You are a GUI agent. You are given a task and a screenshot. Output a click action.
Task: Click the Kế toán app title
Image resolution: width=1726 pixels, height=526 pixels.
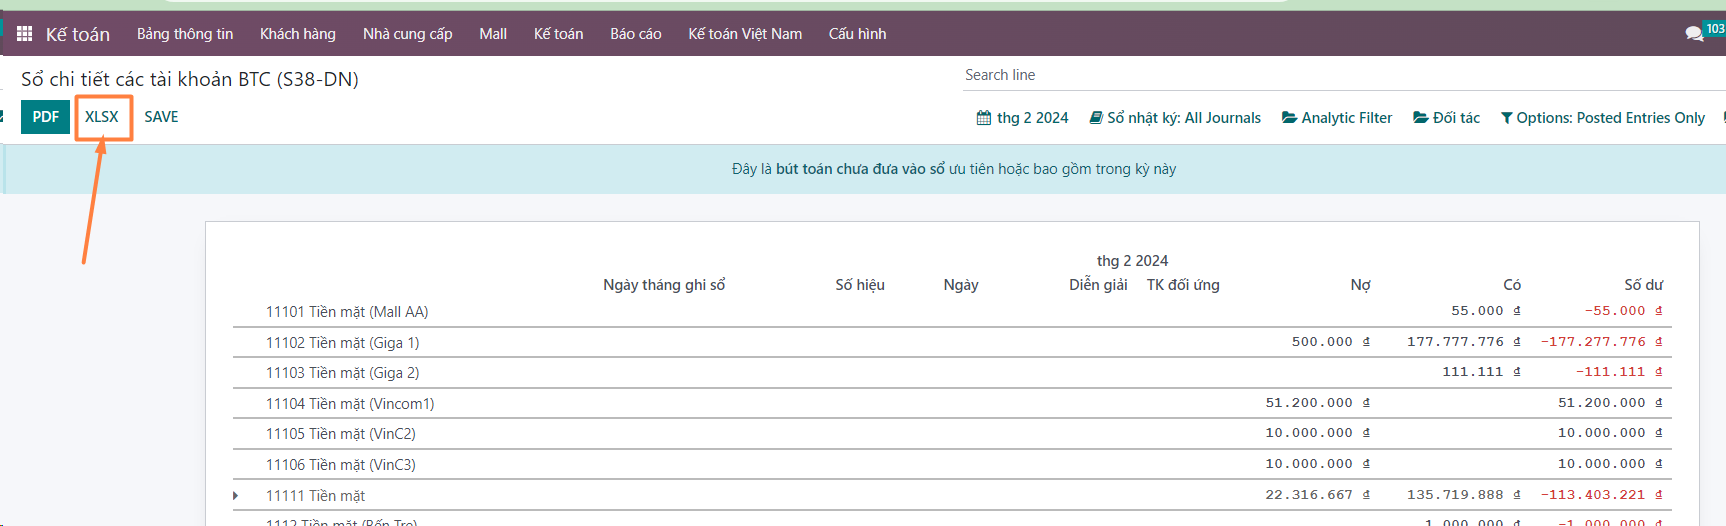(x=78, y=34)
